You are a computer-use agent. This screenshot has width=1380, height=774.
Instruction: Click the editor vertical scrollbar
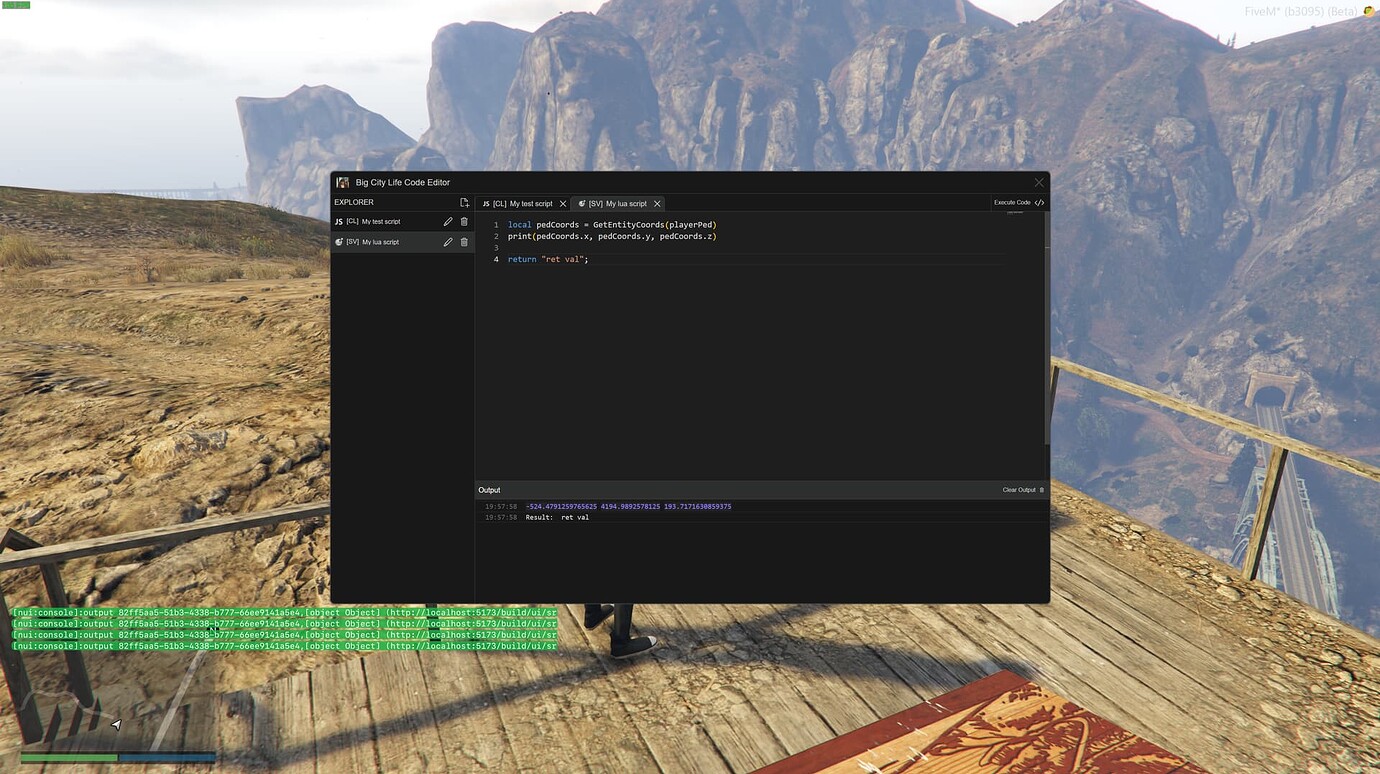[x=1047, y=330]
